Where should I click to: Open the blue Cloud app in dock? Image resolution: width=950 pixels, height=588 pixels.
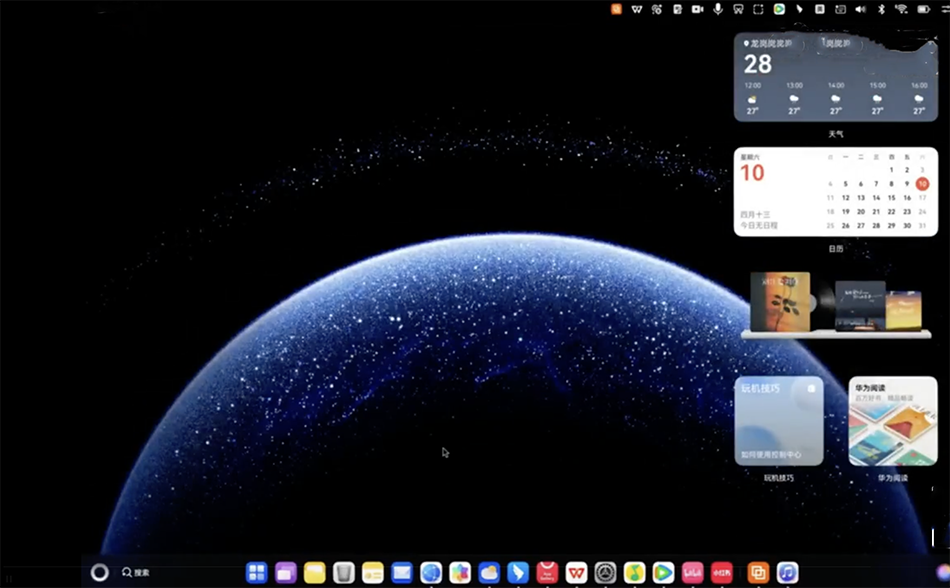[x=489, y=572]
